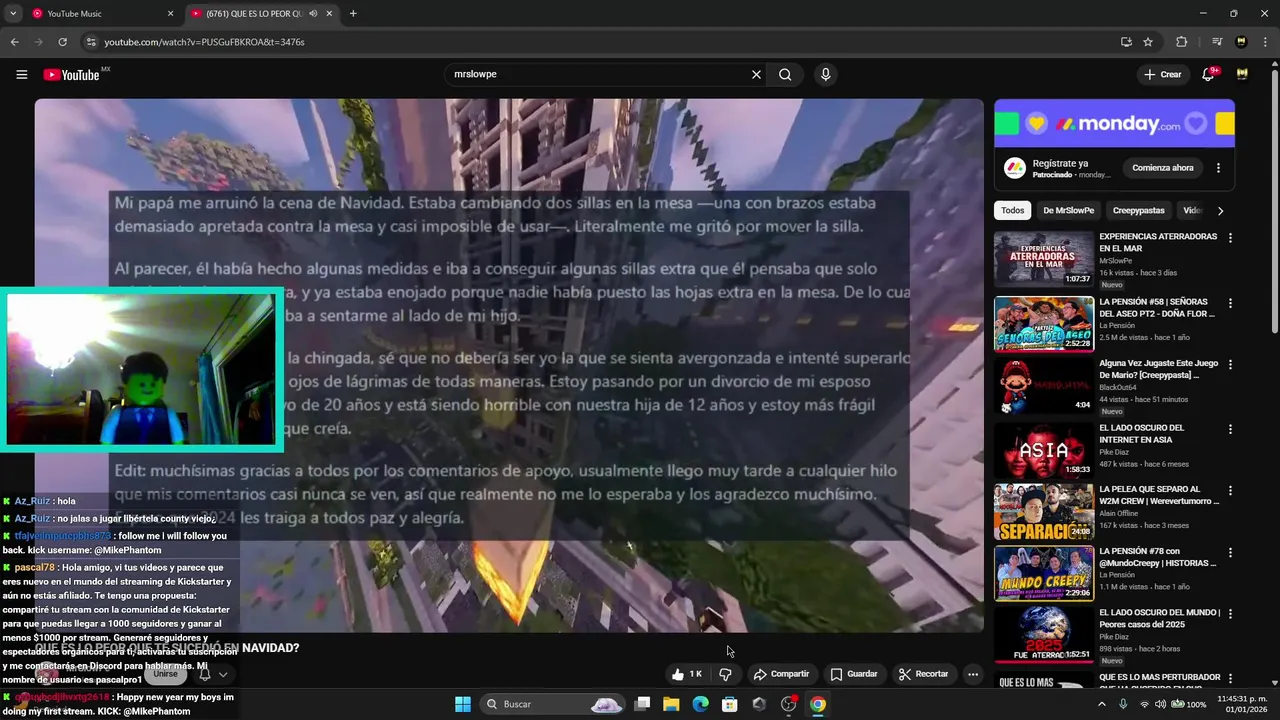Image resolution: width=1280 pixels, height=720 pixels.
Task: Clear the mrslowpe search text
Action: [x=756, y=74]
